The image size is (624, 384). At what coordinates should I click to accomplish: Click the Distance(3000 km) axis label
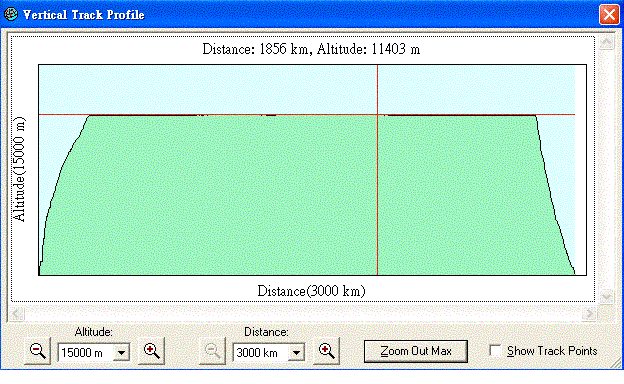(x=311, y=291)
